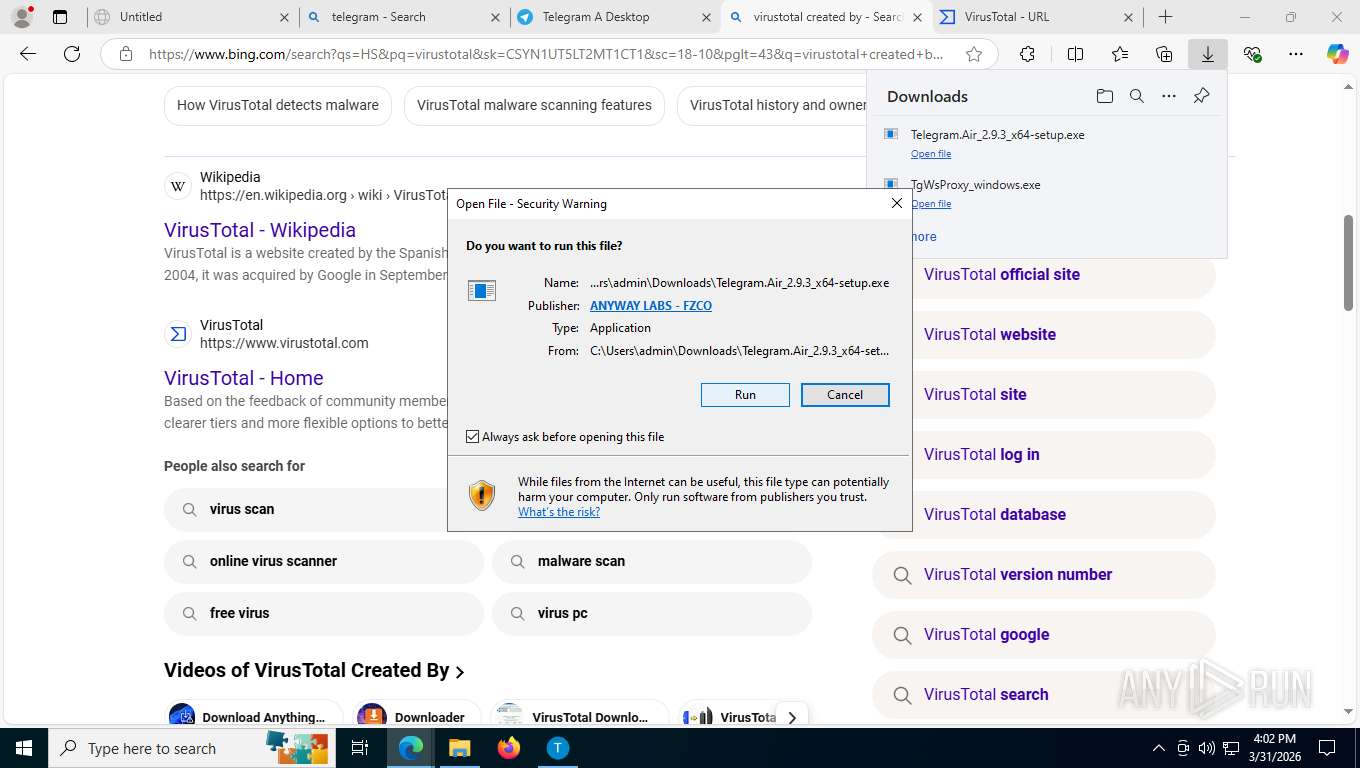The width and height of the screenshot is (1360, 768).
Task: Uncheck Always ask before opening this file
Action: pos(473,437)
